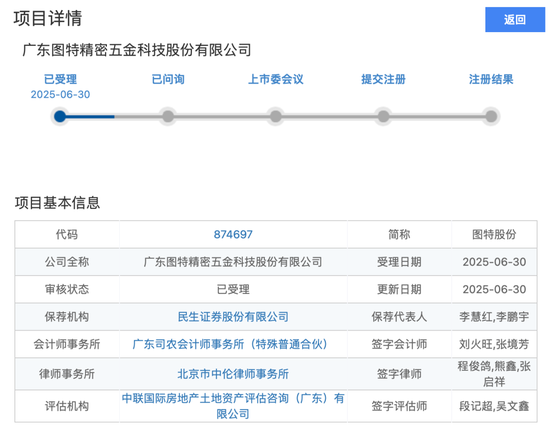Click the 段记超,吴文鑫 appraisers cell
This screenshot has width=550, height=428.
pyautogui.click(x=494, y=406)
